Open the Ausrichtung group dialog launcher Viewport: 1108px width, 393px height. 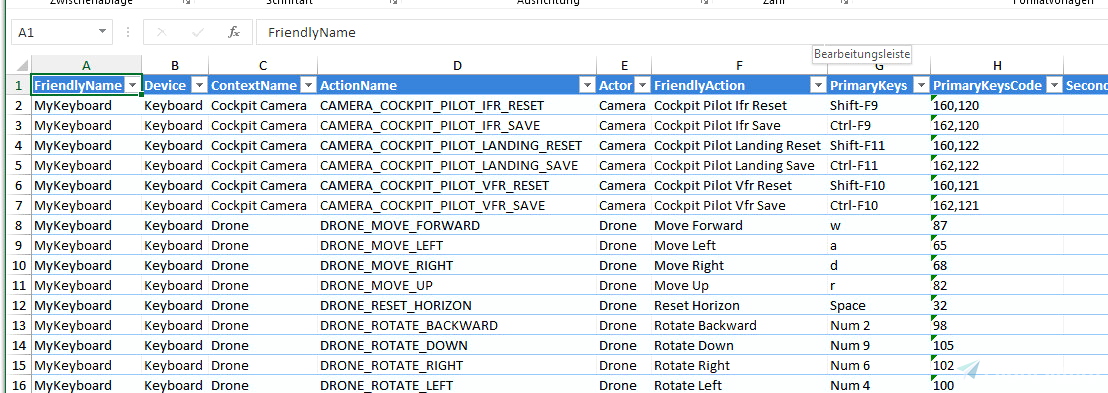(705, 3)
